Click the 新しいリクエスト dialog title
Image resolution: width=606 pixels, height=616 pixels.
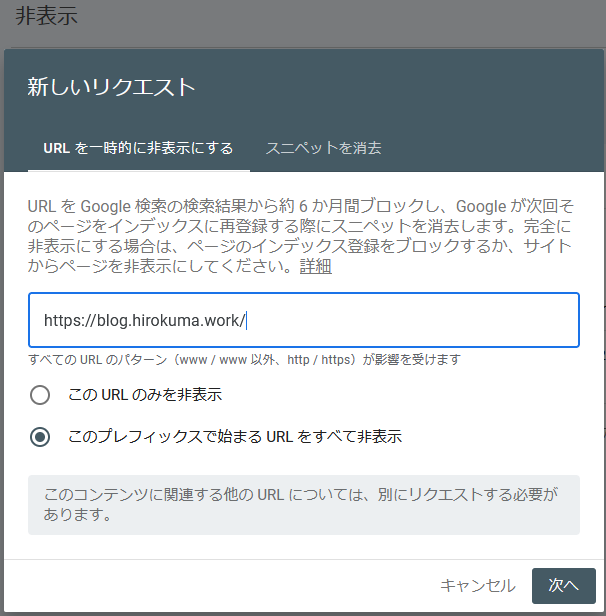112,87
